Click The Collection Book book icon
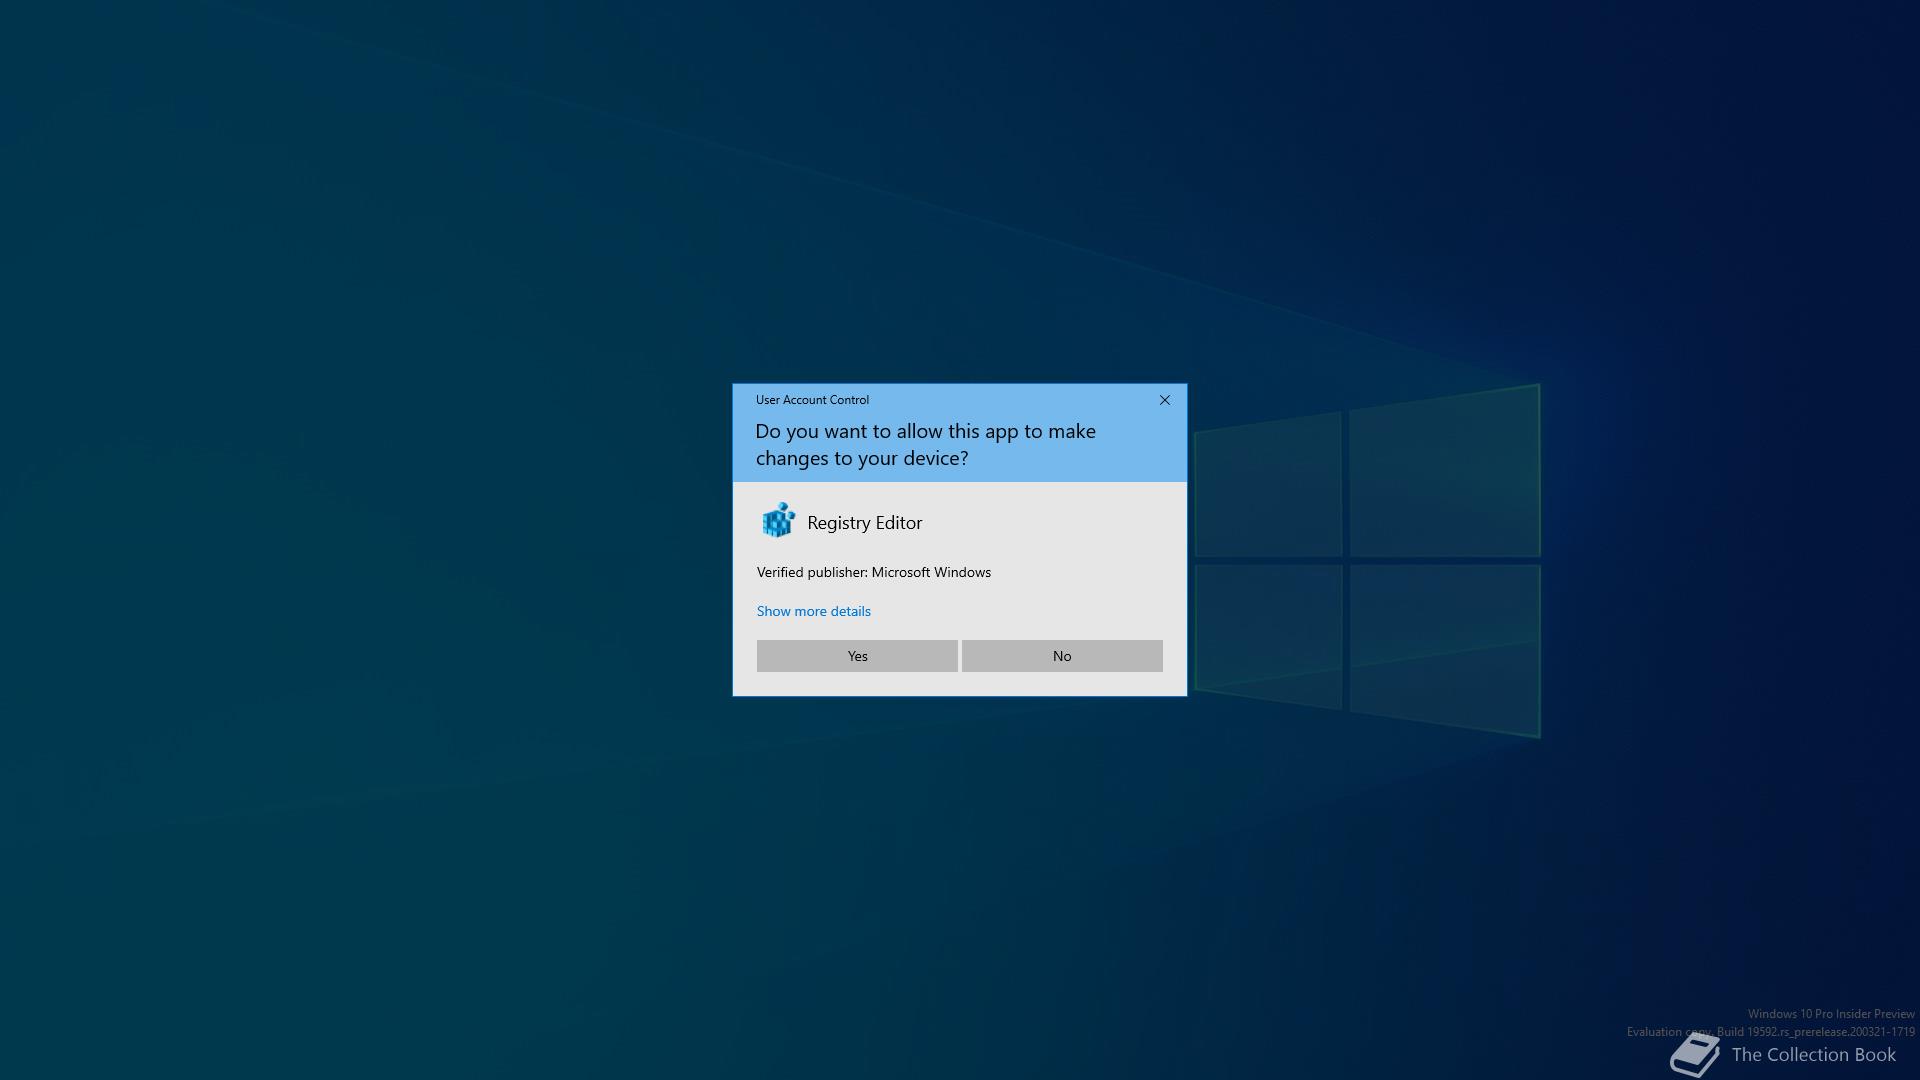 pos(1695,1055)
